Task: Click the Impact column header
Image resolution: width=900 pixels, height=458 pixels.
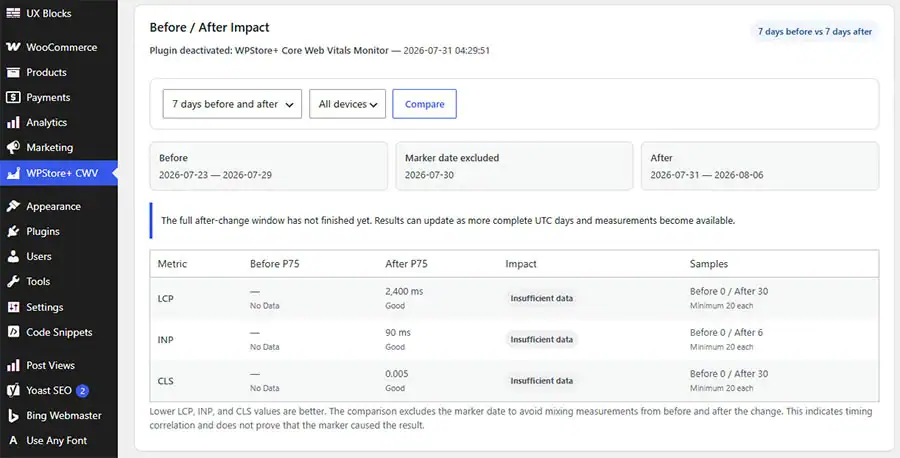Action: 521,264
